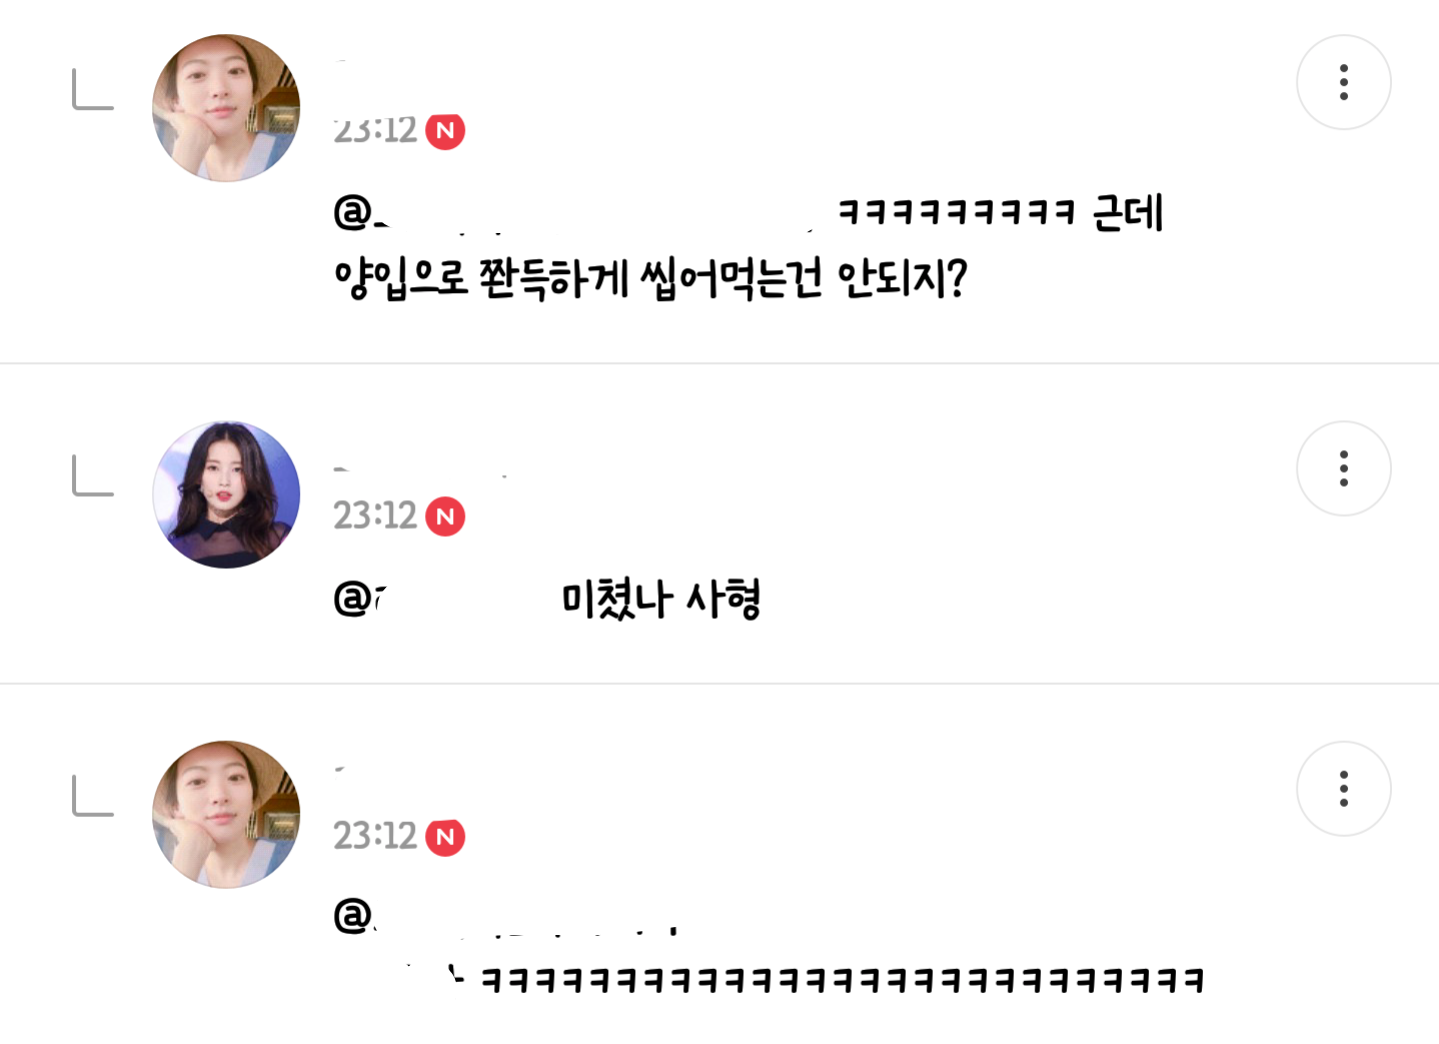Open more options for the 양입으로 쫀득하게 comment

tap(1343, 82)
